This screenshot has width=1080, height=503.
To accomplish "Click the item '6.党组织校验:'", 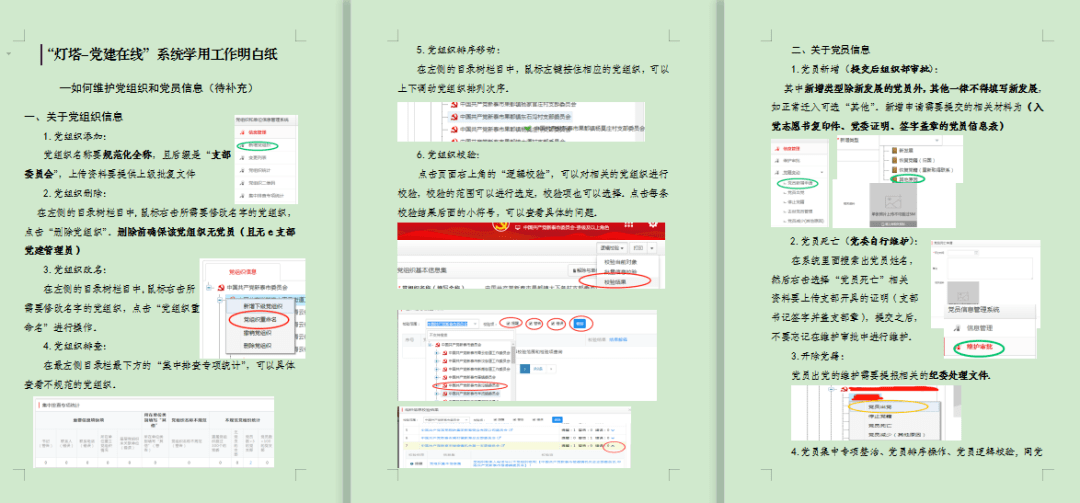I will pyautogui.click(x=449, y=154).
